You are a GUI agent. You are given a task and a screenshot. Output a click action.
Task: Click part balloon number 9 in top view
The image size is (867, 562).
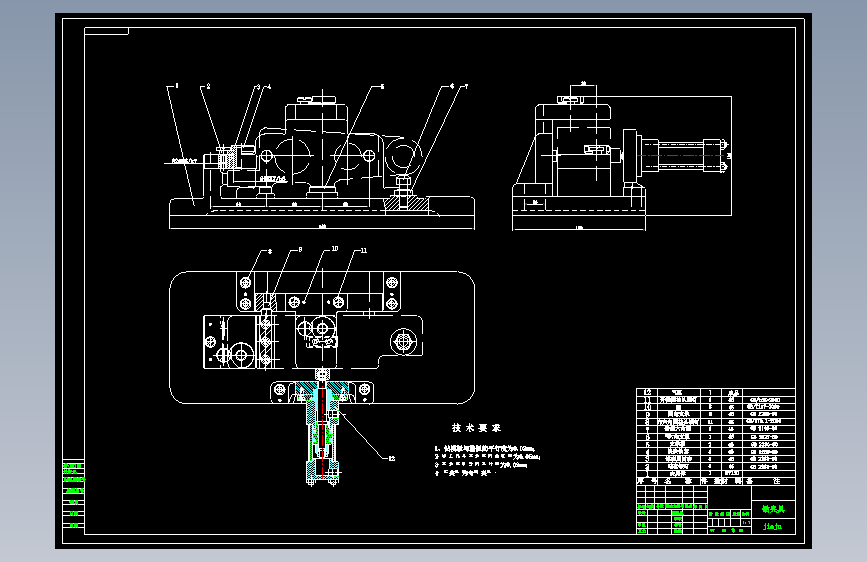click(x=300, y=249)
